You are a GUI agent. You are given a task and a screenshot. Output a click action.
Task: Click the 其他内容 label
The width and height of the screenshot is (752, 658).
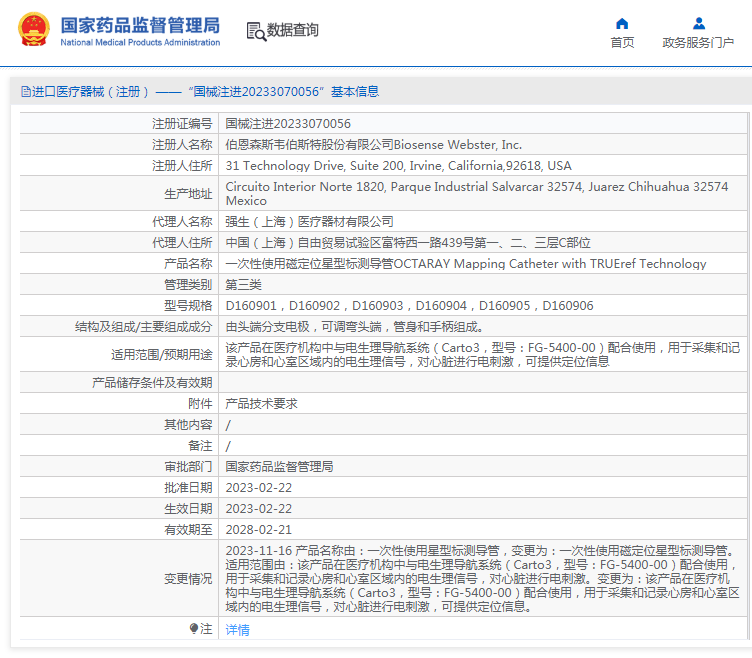tap(188, 425)
